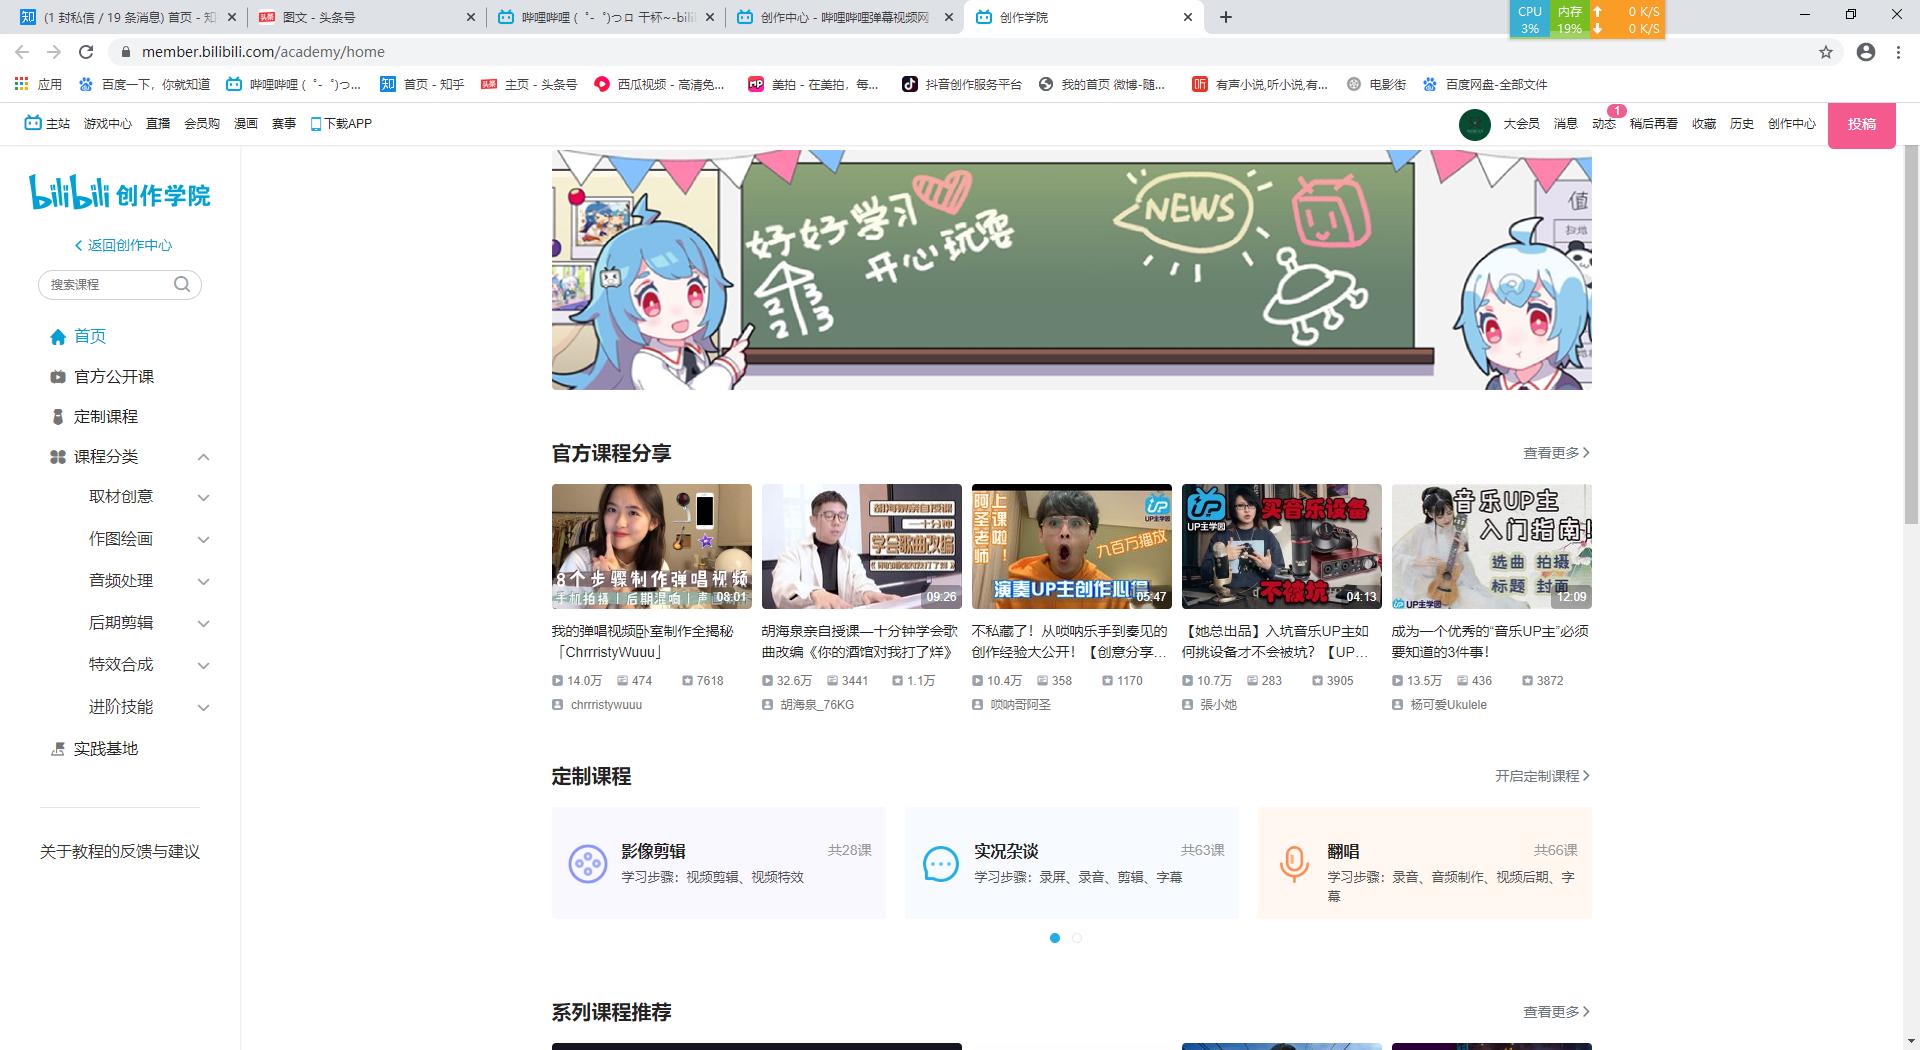Expand the 特效合成 subcategory
1920x1050 pixels.
tap(204, 665)
